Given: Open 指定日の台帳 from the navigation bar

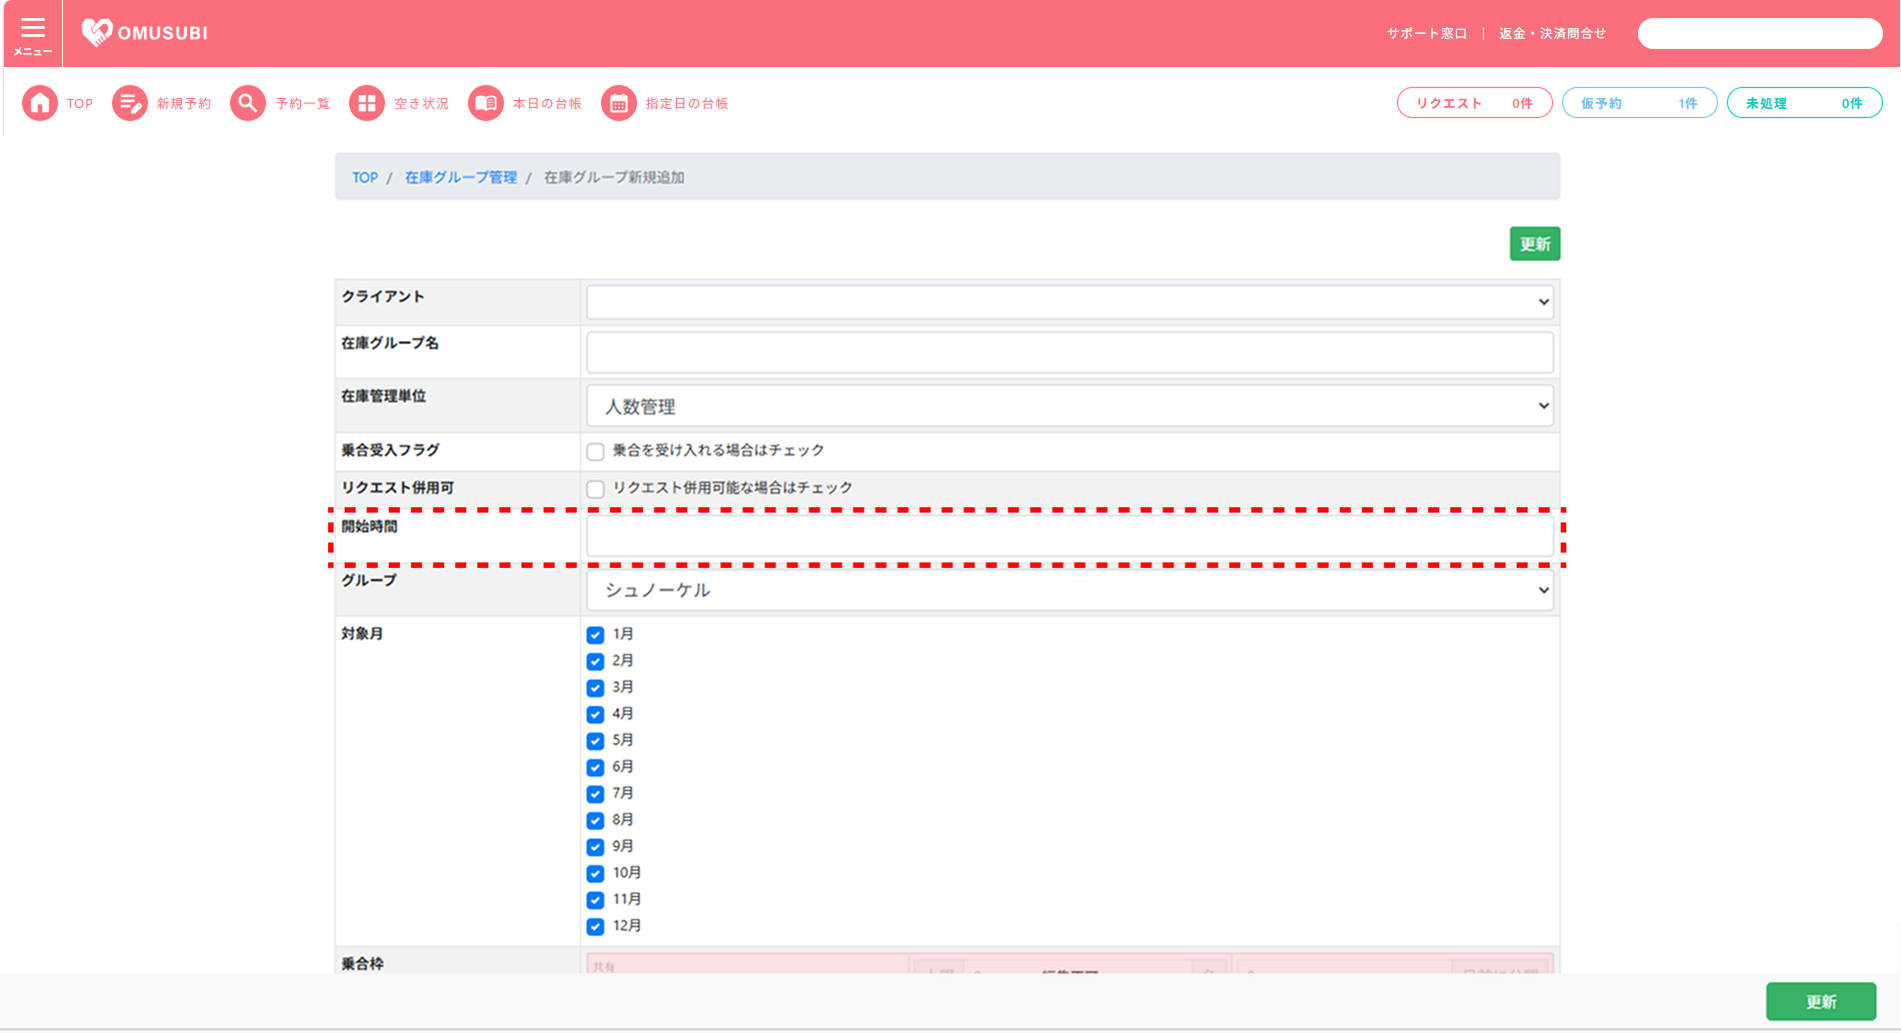Looking at the screenshot, I should click(x=687, y=103).
